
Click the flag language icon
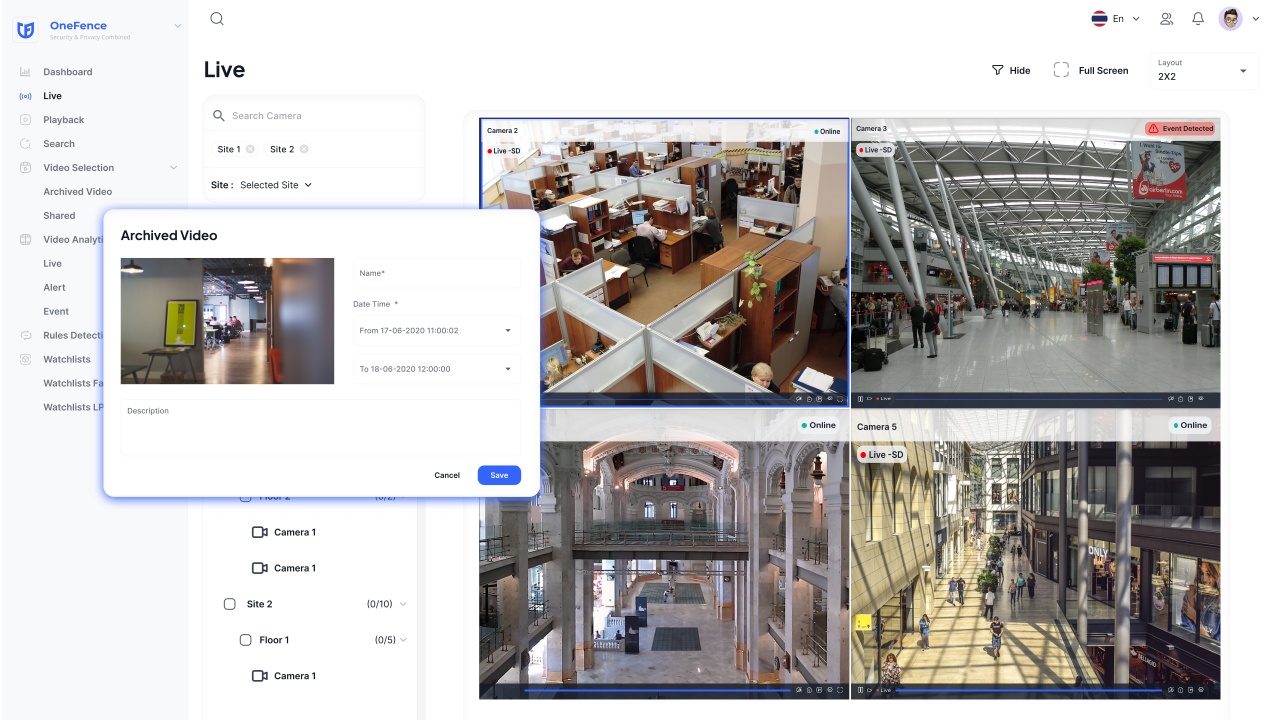coord(1099,19)
